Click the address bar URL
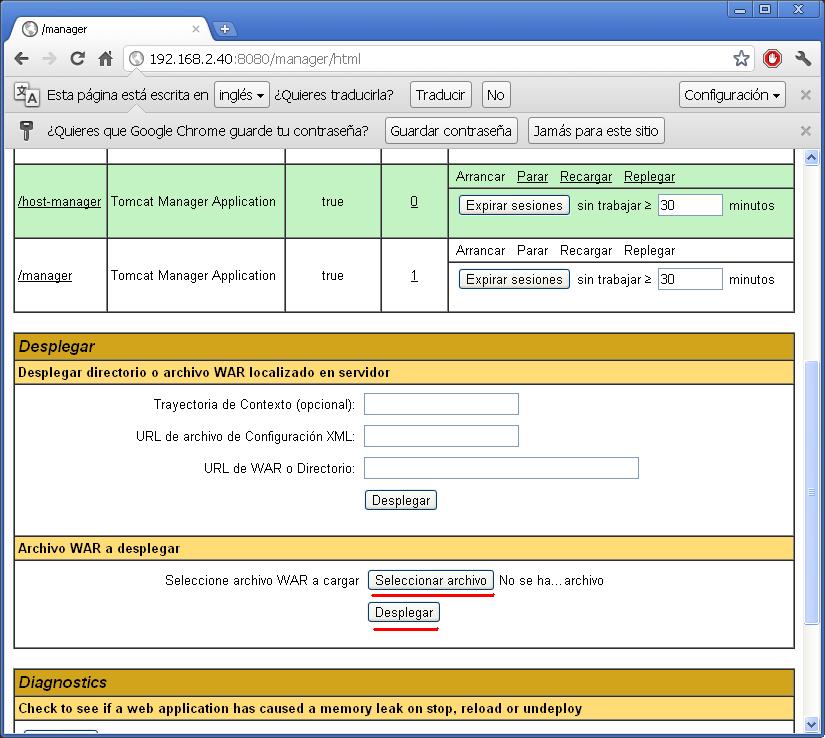The height and width of the screenshot is (738, 825). (x=255, y=59)
